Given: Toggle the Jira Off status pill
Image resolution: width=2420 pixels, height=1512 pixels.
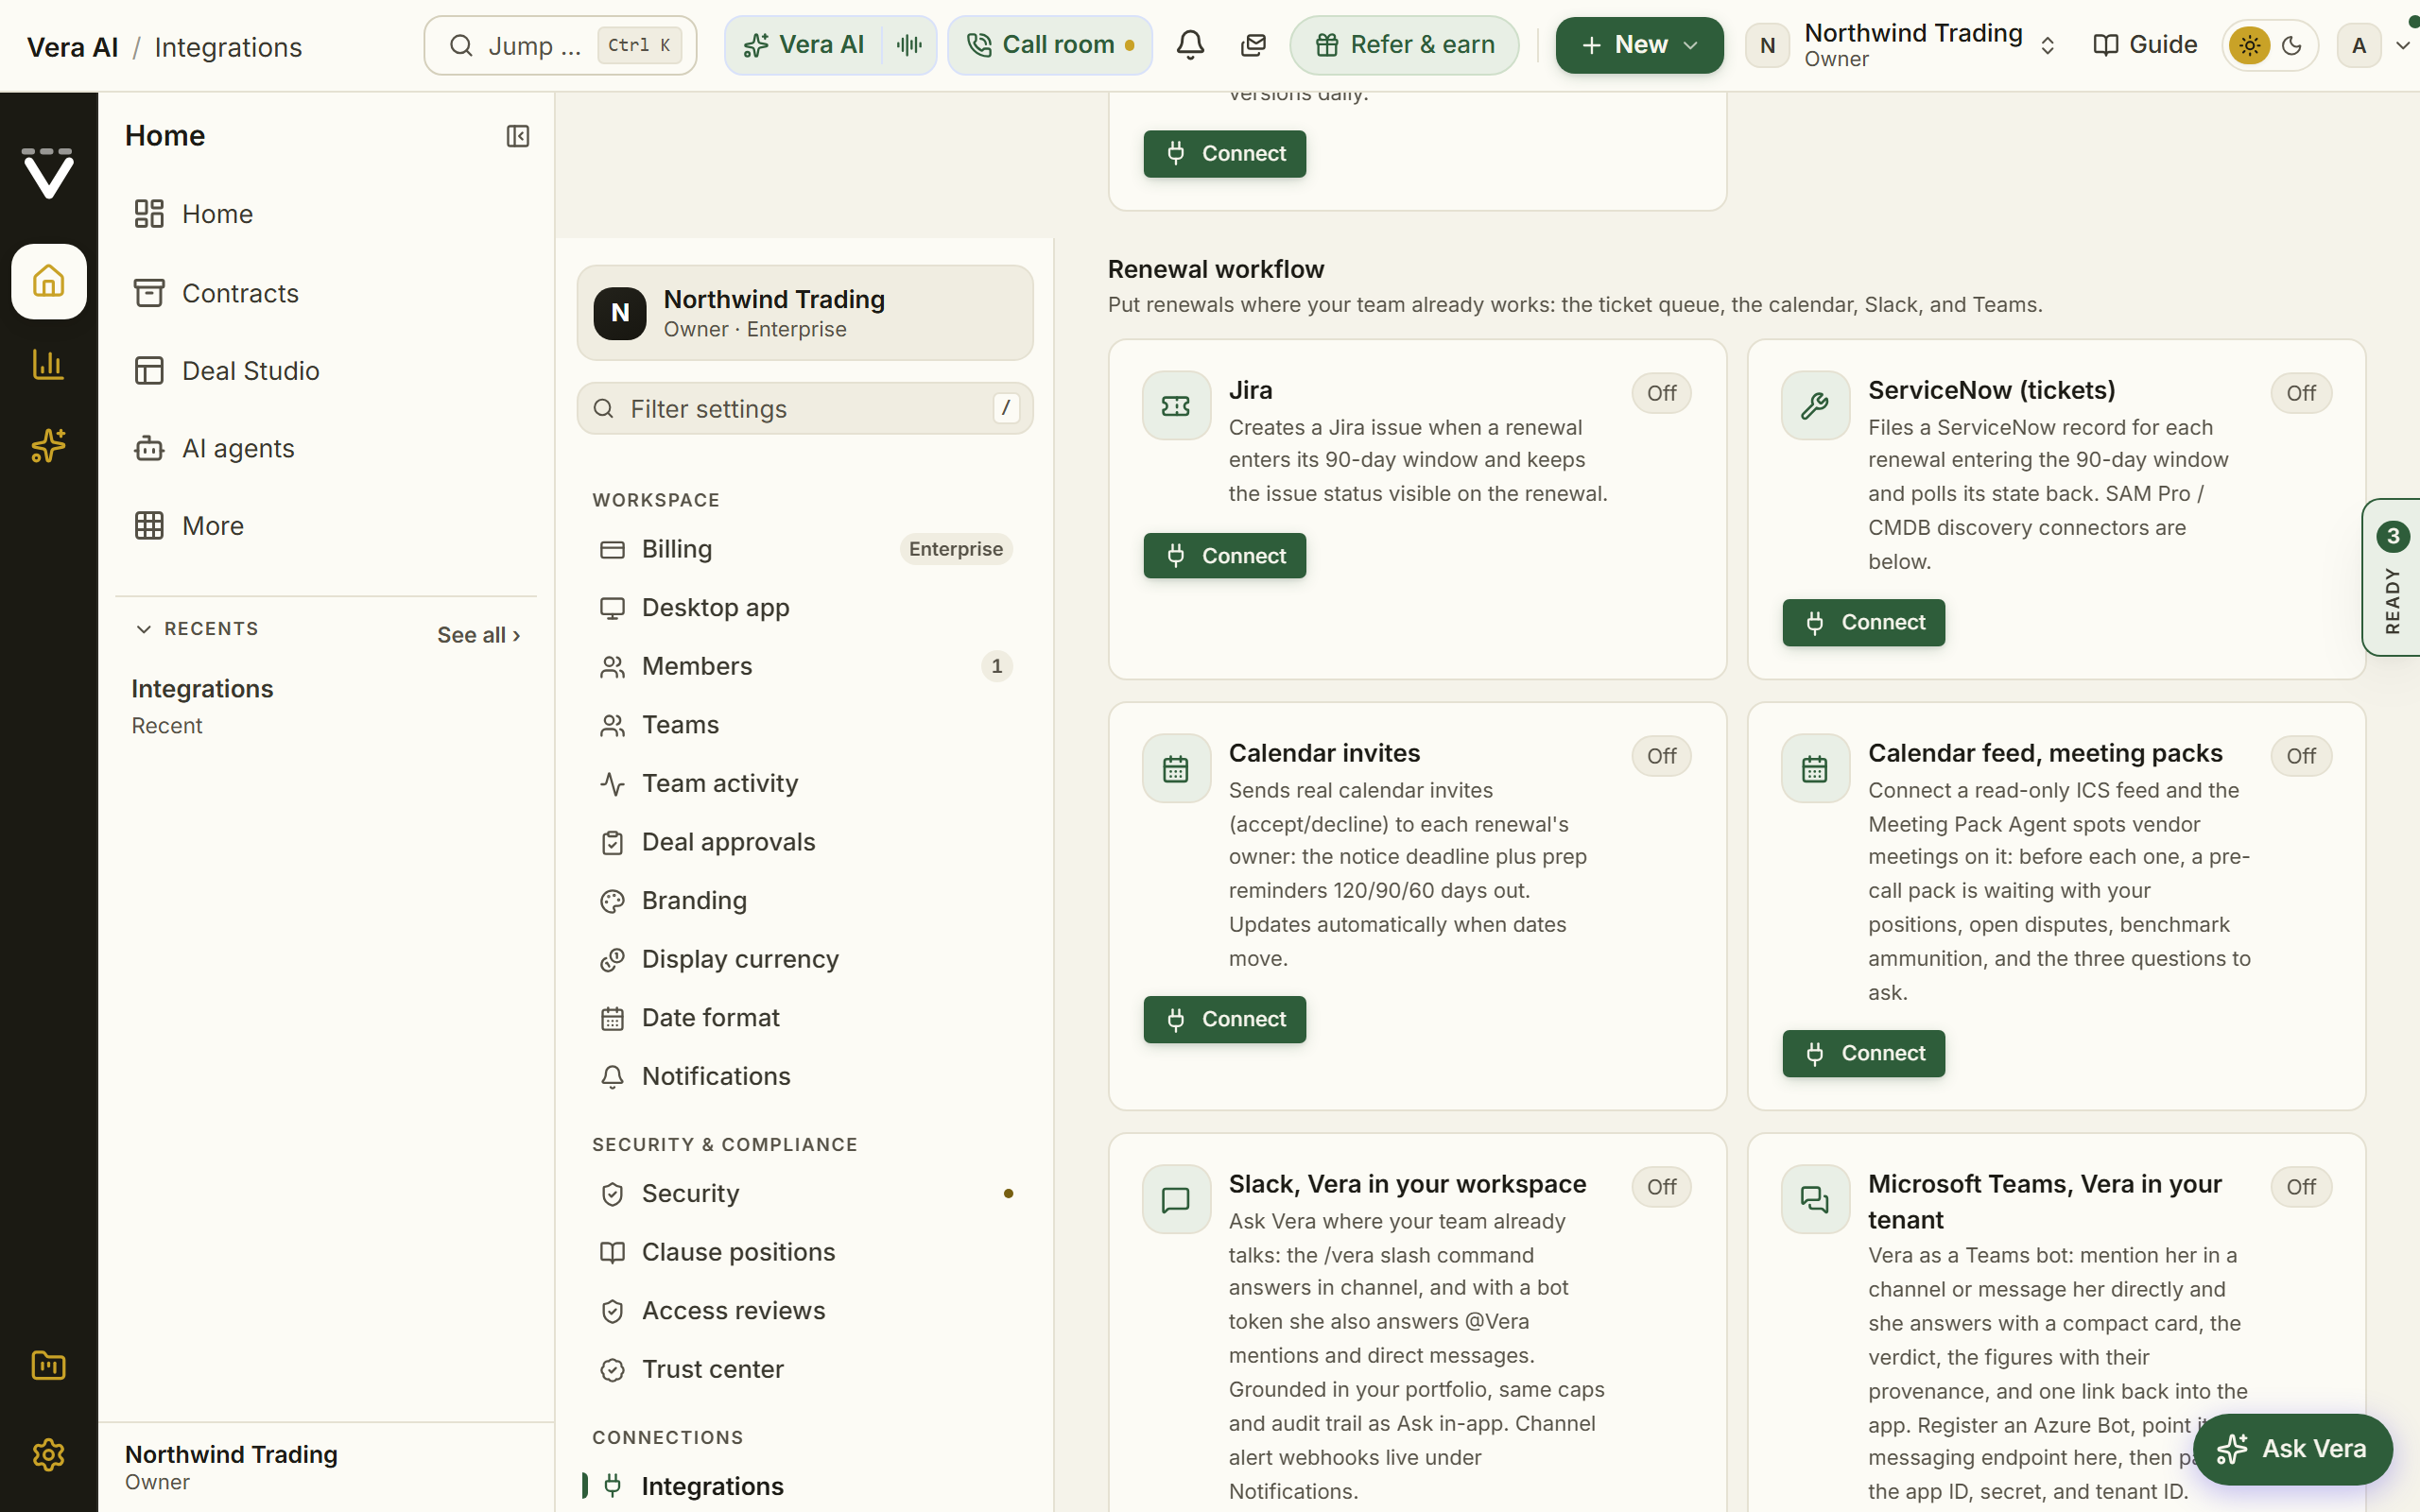Looking at the screenshot, I should (x=1661, y=393).
